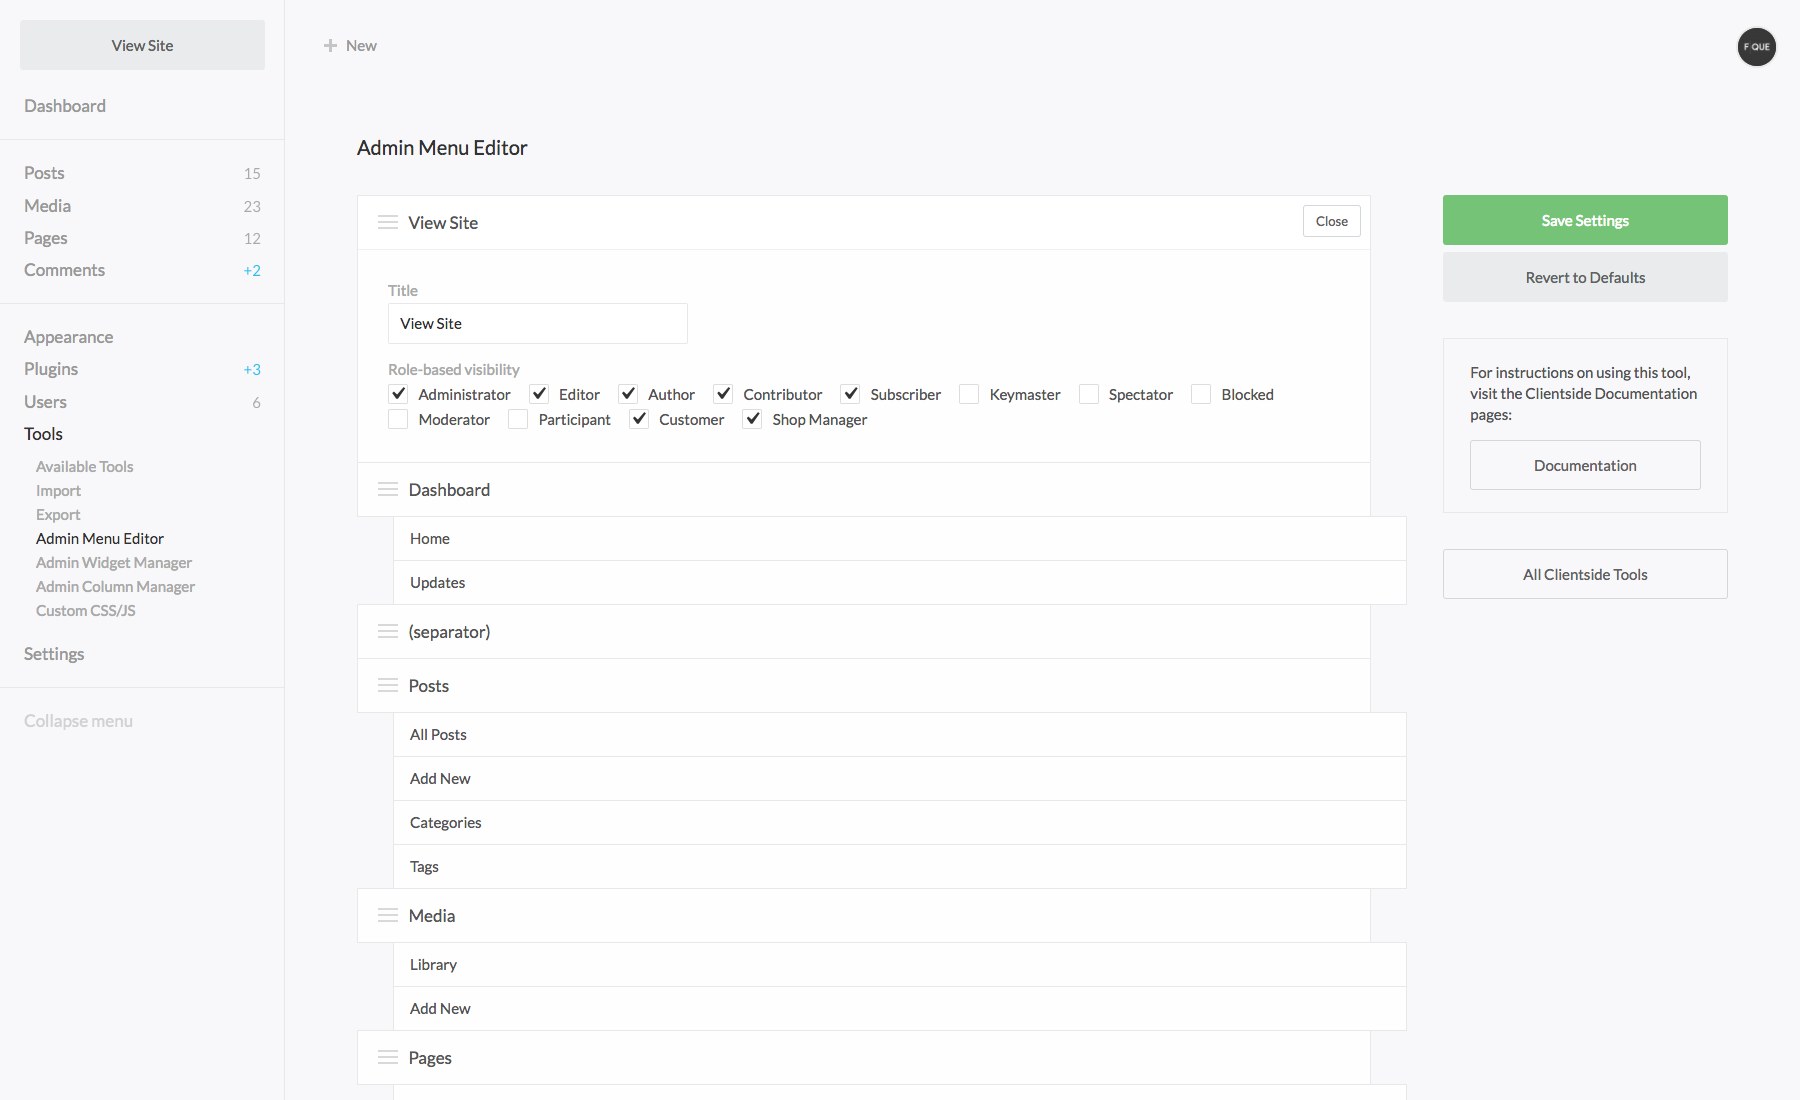Collapse menu via sidebar link
This screenshot has height=1100, width=1800.
[78, 720]
